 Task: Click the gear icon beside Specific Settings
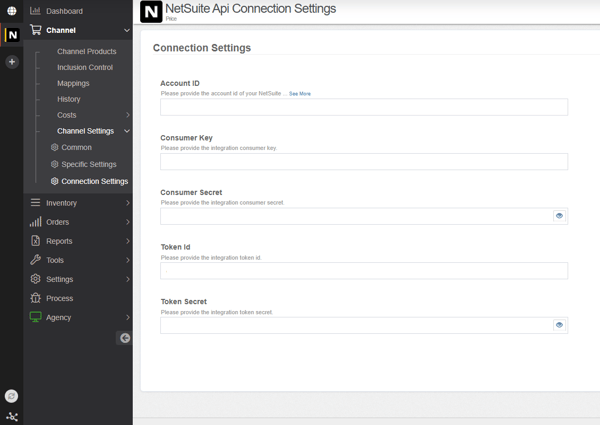tap(54, 164)
